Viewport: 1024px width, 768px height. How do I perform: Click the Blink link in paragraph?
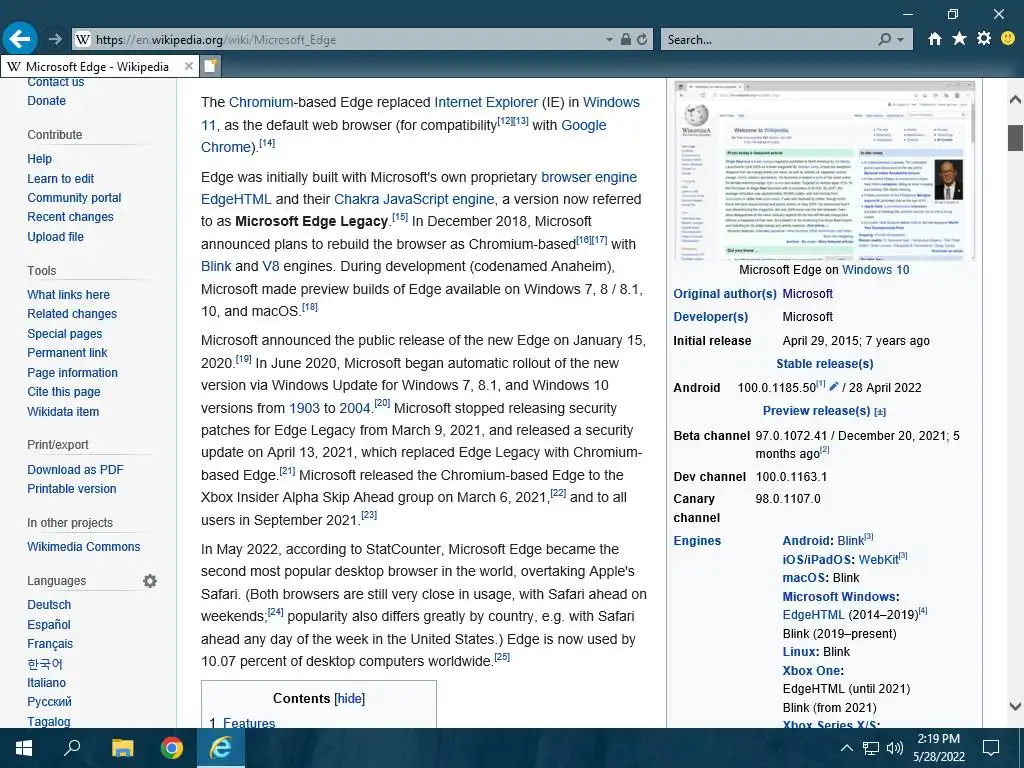coord(216,266)
